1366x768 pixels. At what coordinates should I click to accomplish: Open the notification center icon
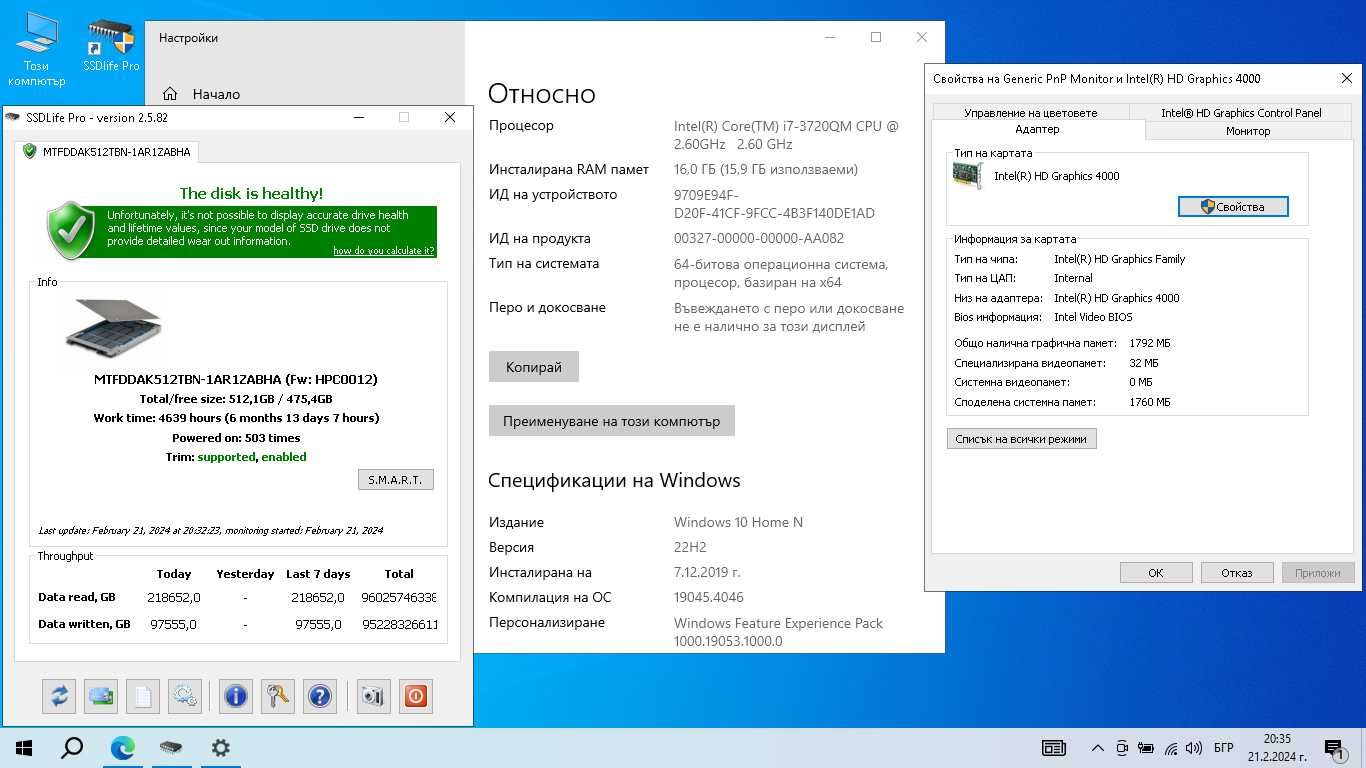tap(1334, 748)
